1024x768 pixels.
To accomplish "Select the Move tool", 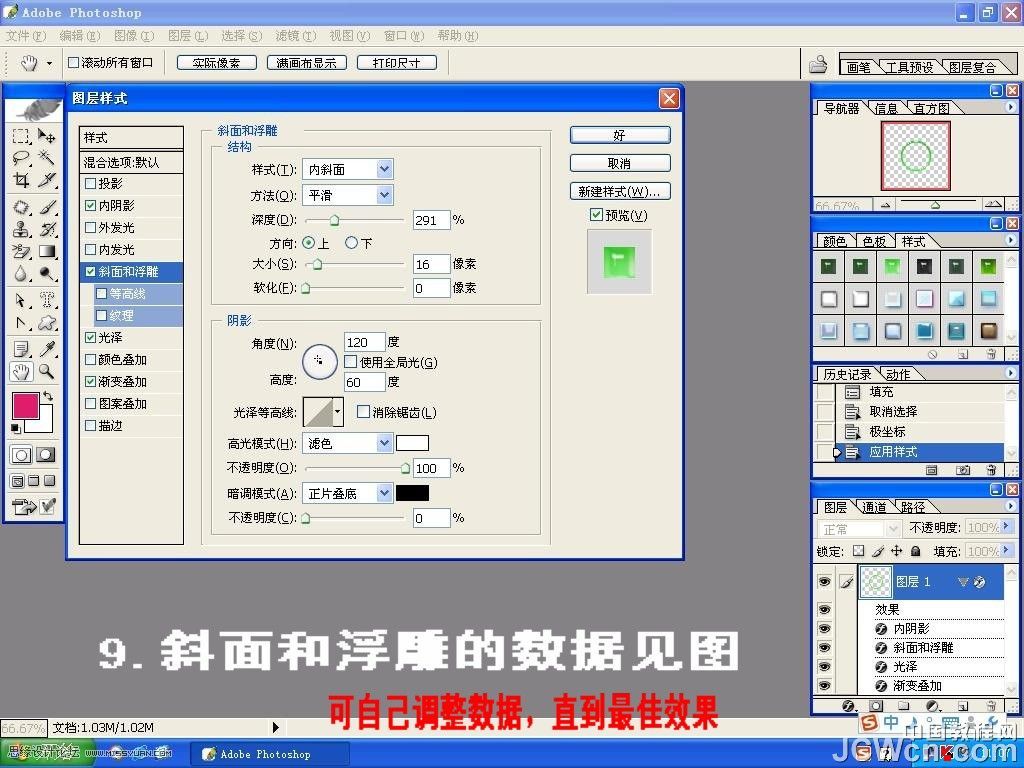I will point(46,136).
